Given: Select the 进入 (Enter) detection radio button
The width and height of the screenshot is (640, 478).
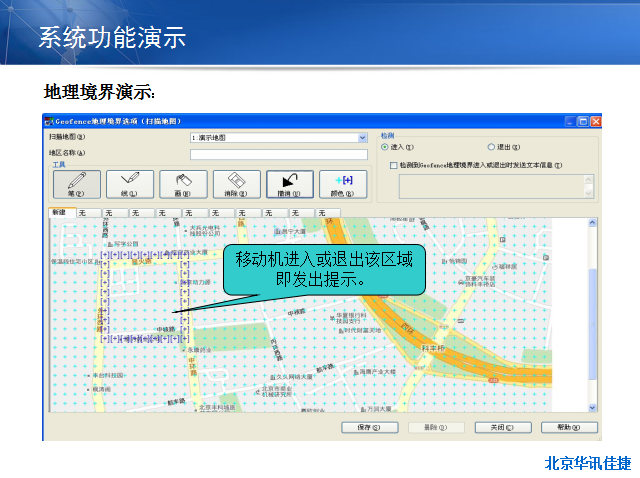Looking at the screenshot, I should pyautogui.click(x=386, y=147).
